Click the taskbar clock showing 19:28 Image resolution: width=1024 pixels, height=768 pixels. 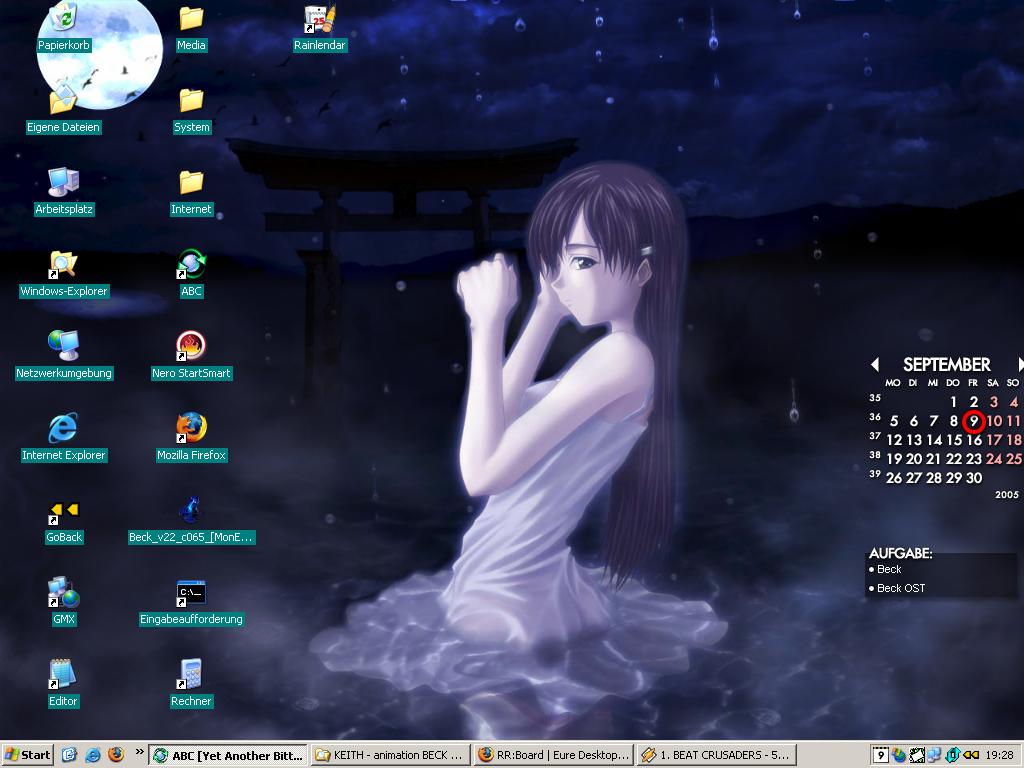click(x=999, y=755)
